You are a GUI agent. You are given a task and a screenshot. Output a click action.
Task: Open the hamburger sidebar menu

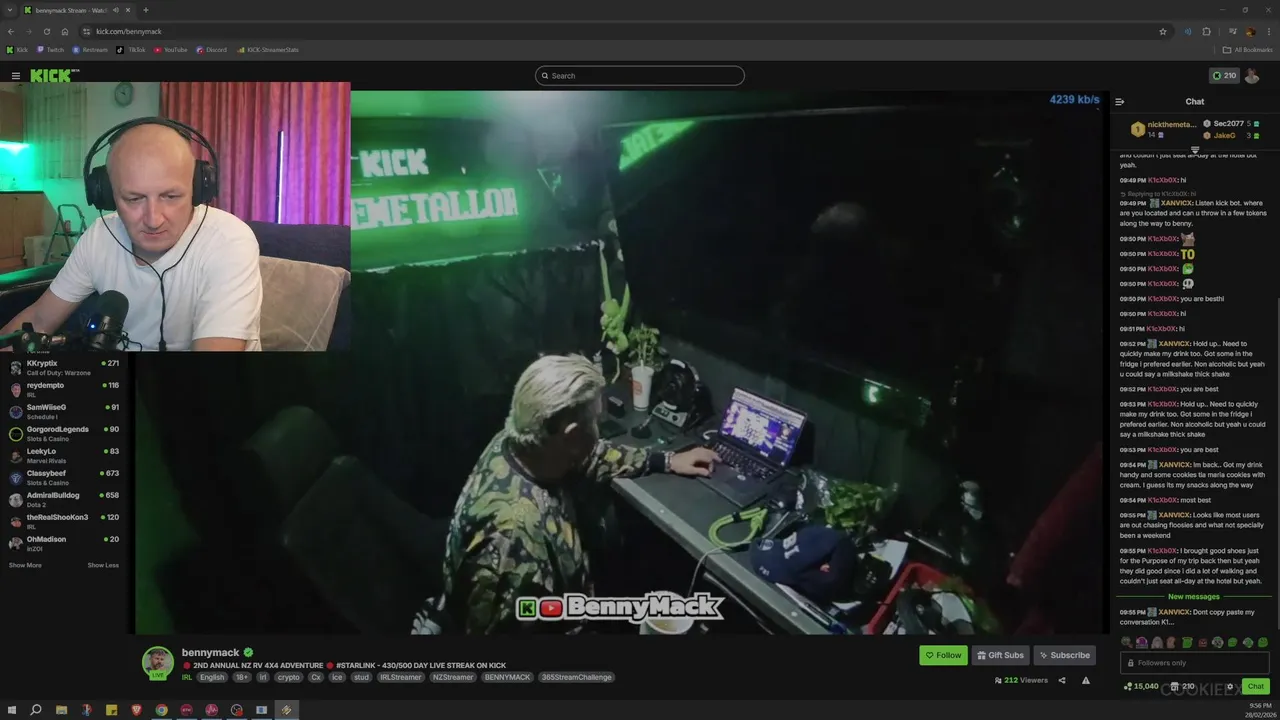pos(15,76)
